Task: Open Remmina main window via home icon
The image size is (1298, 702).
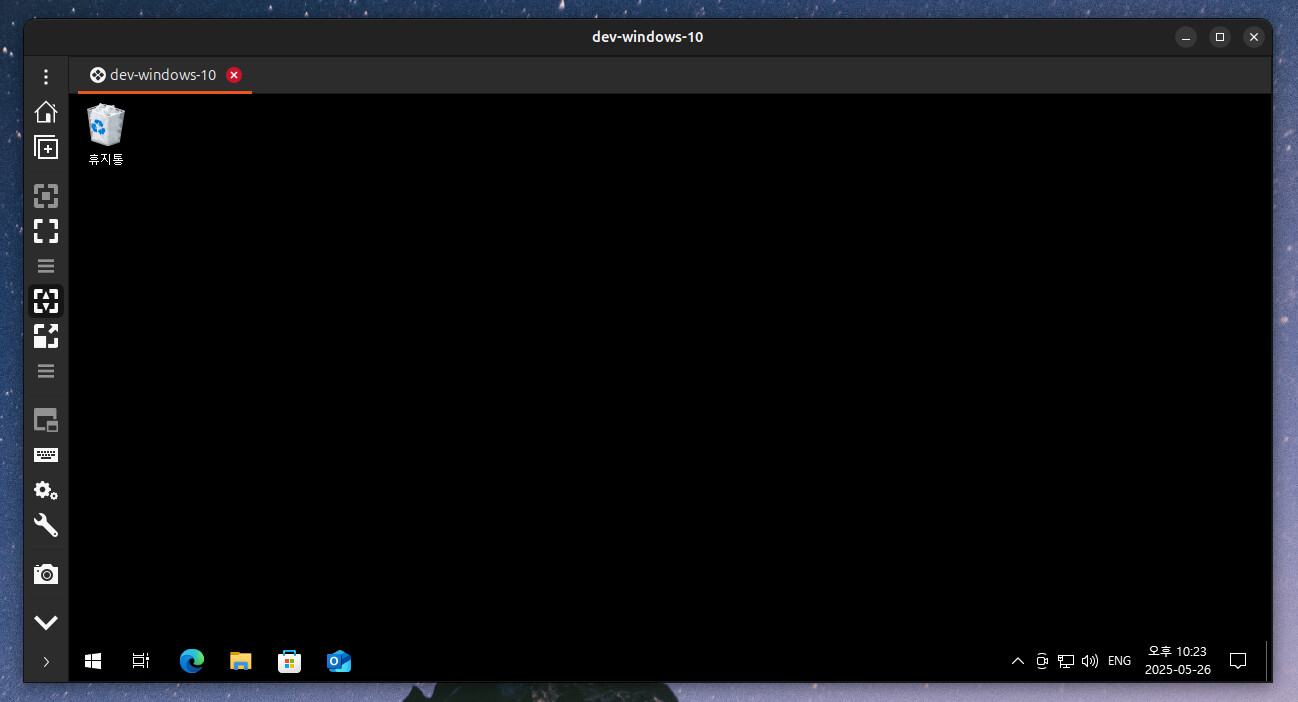Action: 46,112
